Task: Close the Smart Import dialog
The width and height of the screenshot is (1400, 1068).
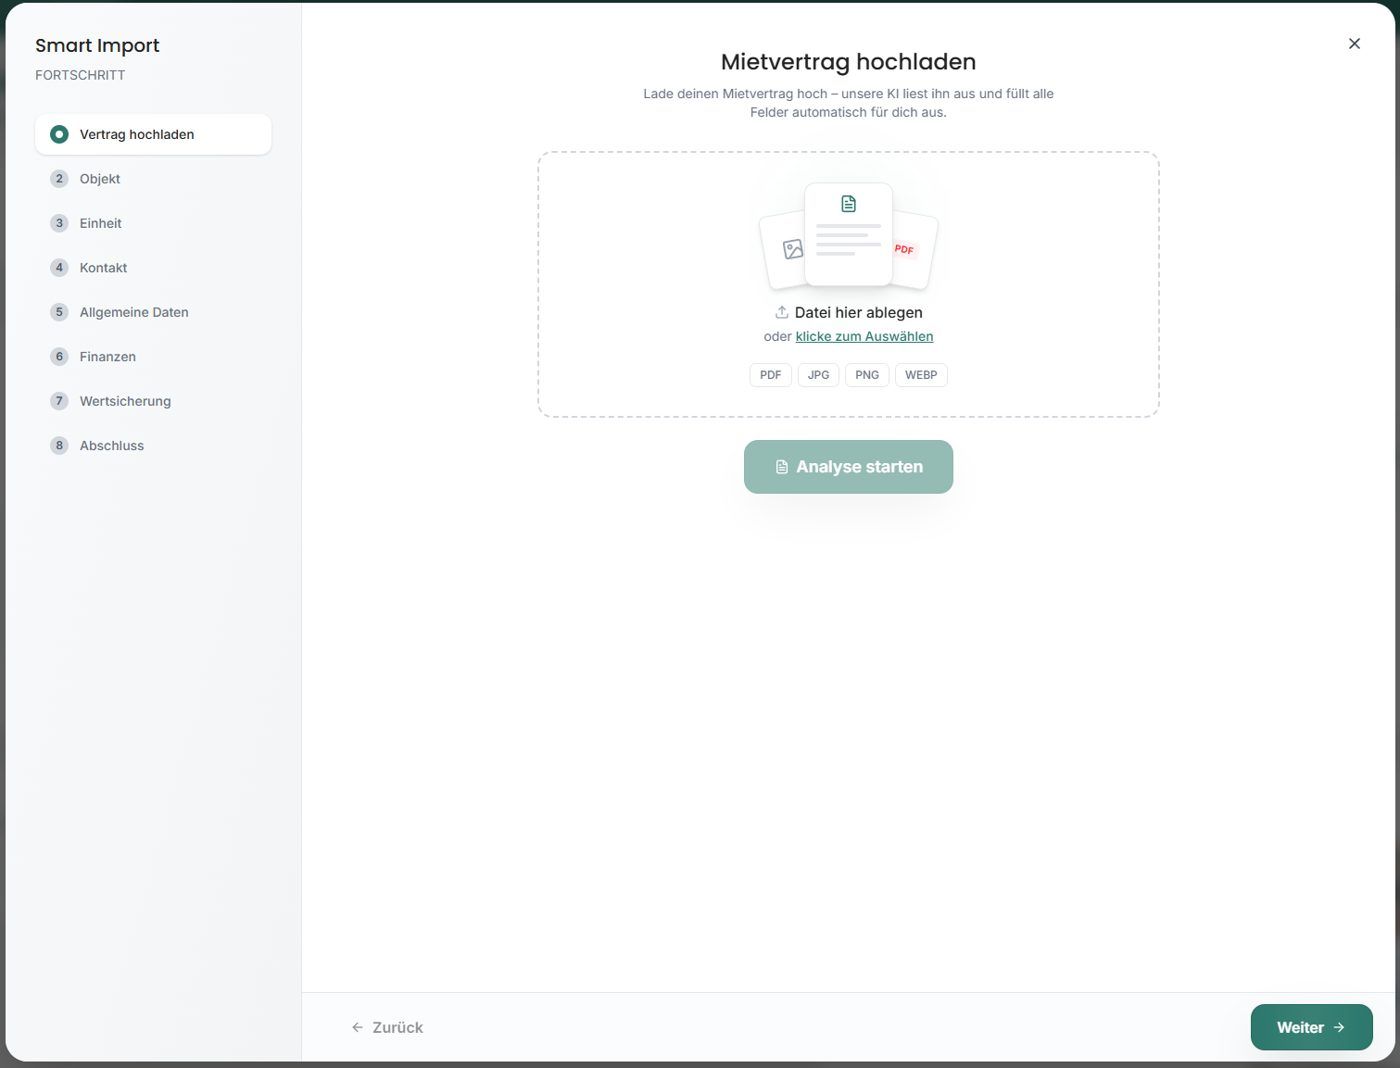Action: coord(1354,44)
